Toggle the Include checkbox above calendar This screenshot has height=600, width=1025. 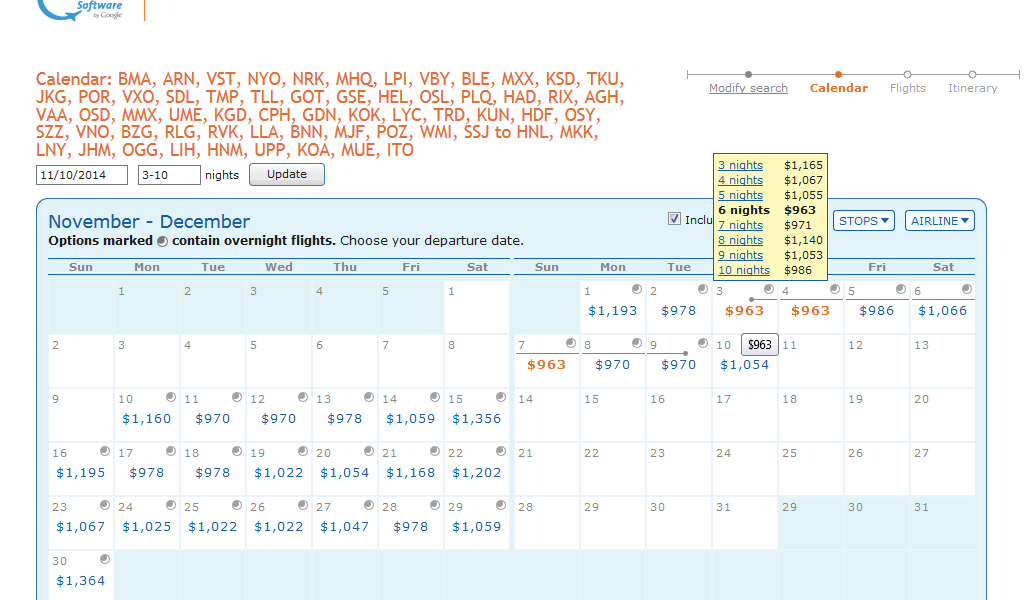(x=674, y=220)
